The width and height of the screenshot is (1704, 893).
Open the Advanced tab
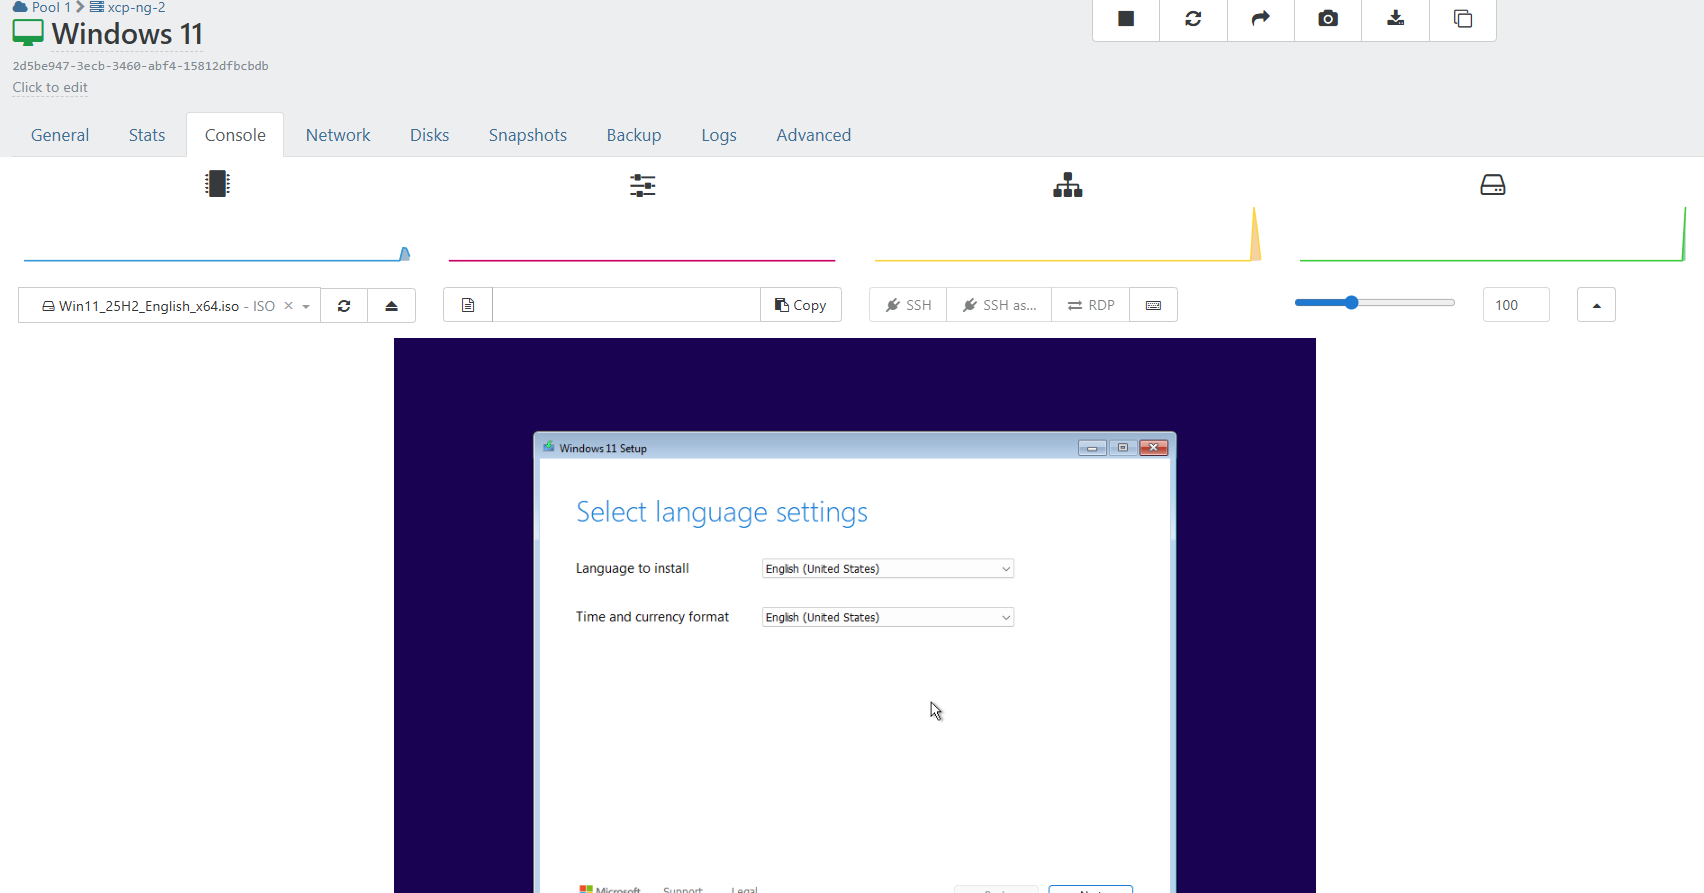814,135
